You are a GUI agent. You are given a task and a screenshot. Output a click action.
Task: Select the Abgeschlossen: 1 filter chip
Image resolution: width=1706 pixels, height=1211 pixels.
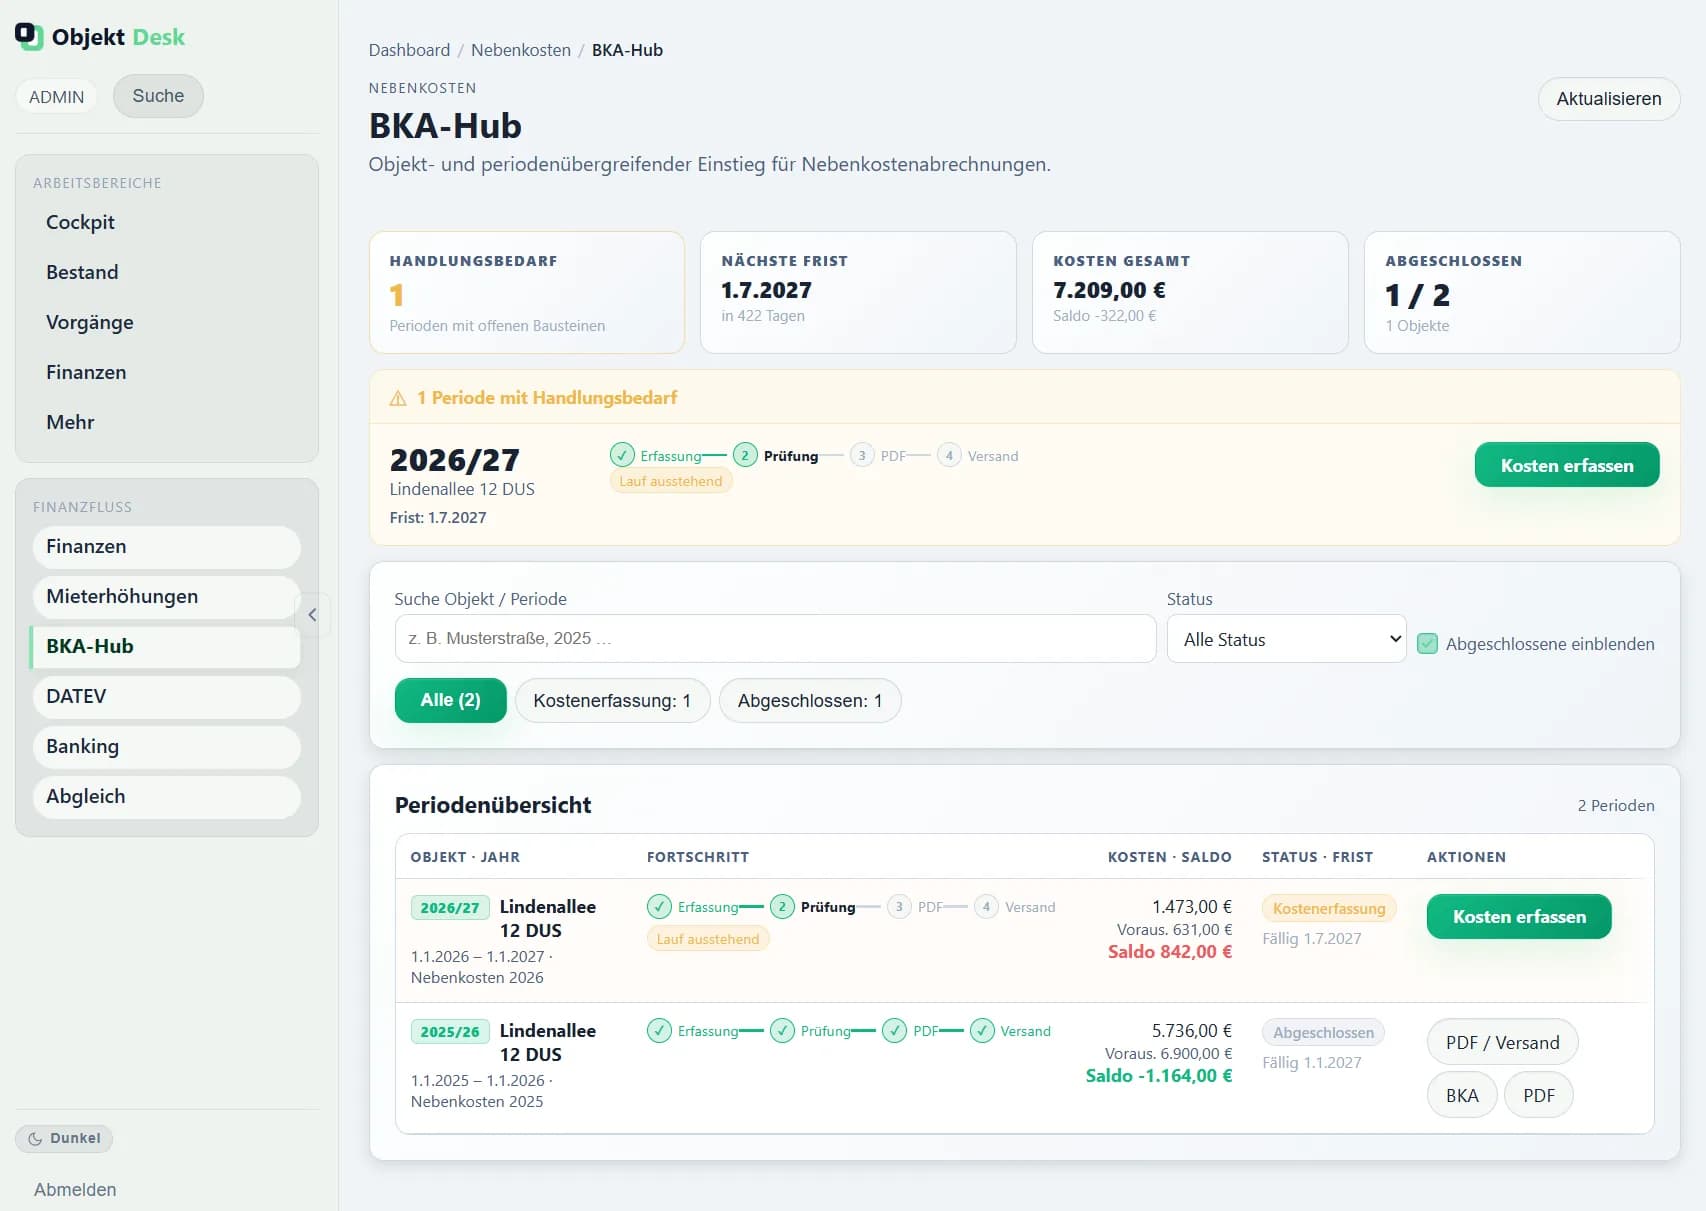click(x=810, y=701)
